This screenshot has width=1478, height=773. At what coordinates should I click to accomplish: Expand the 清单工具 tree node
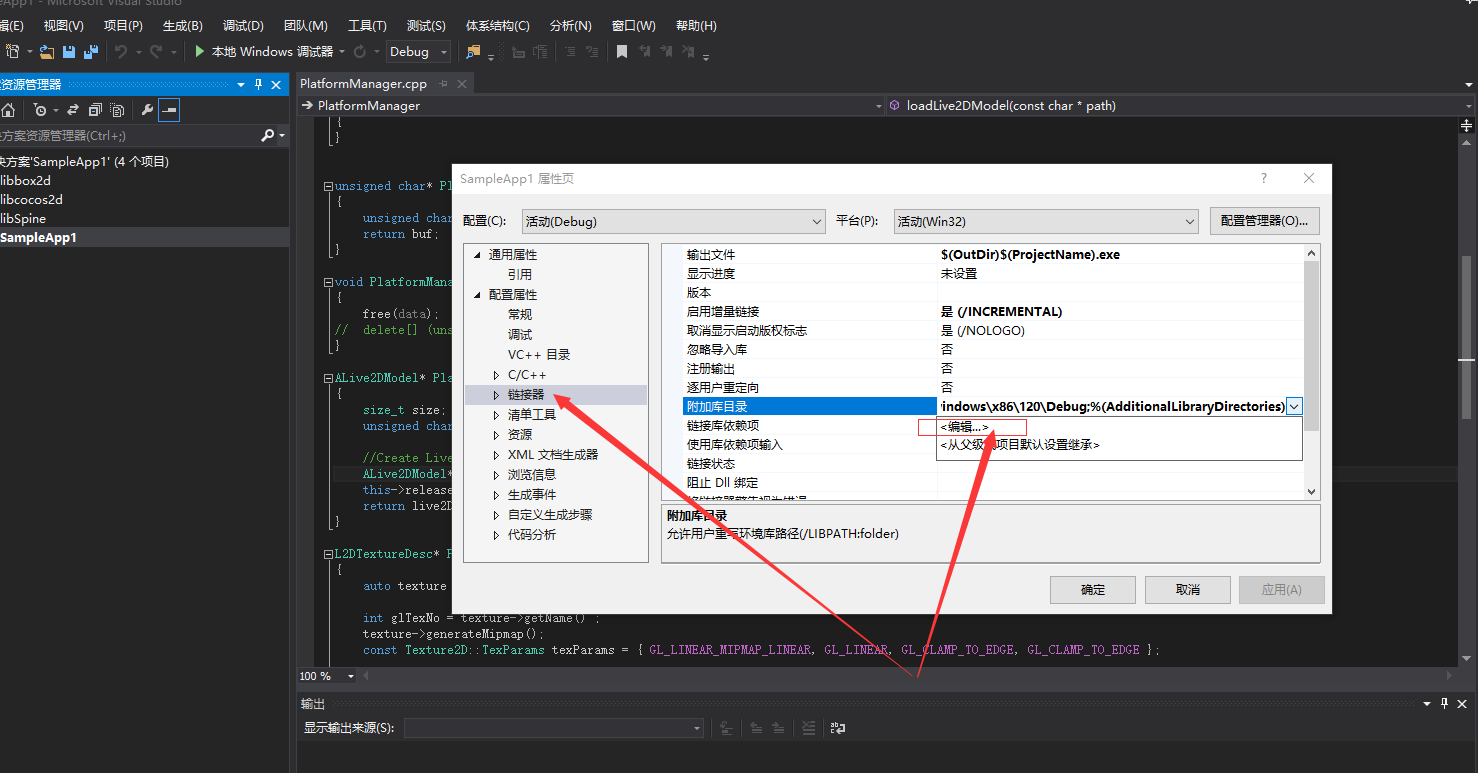tap(497, 415)
